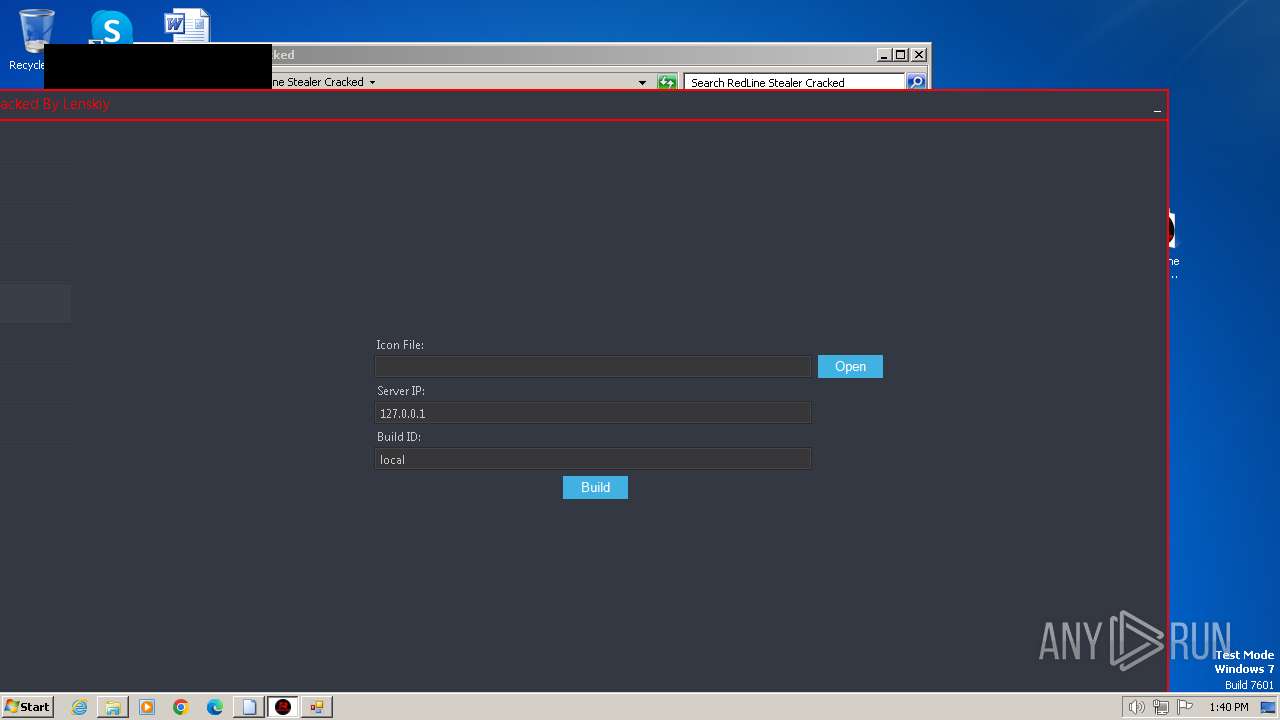Close the Explorer window behind

[x=919, y=55]
